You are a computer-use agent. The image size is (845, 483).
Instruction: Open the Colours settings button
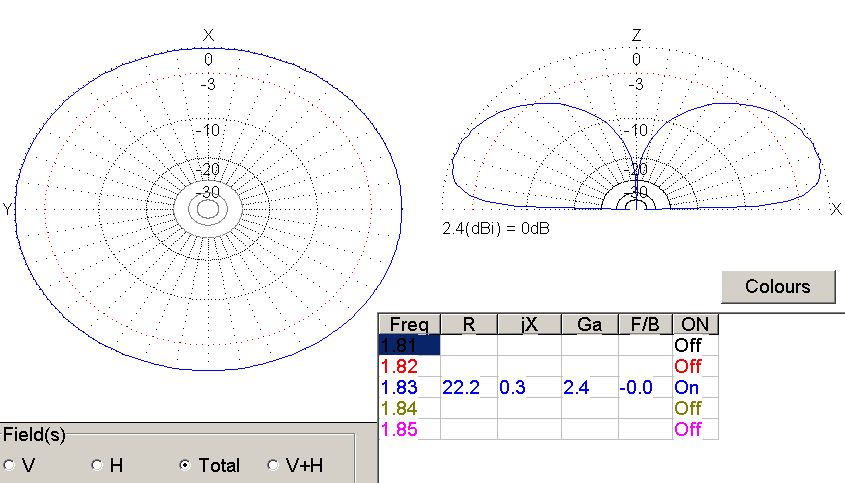tap(777, 286)
